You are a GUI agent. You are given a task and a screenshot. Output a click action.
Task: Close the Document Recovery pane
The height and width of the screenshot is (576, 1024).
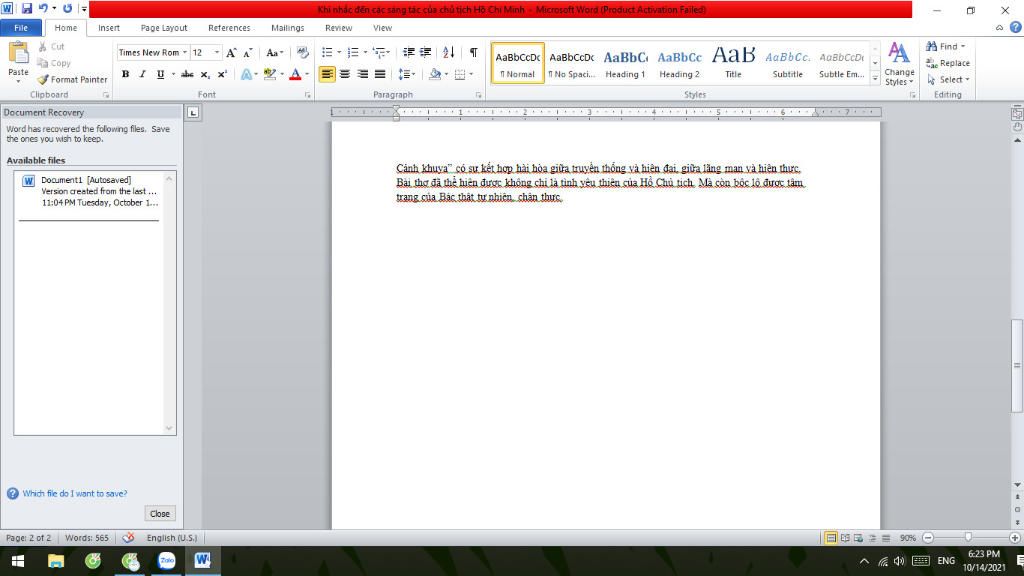tap(159, 514)
